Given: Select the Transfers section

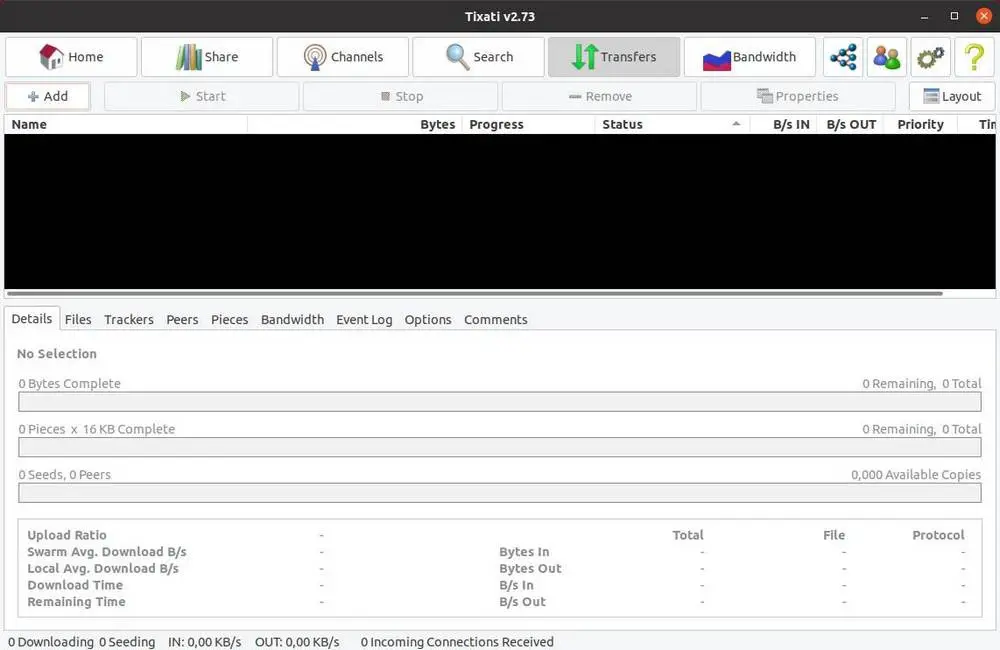Looking at the screenshot, I should coord(614,57).
